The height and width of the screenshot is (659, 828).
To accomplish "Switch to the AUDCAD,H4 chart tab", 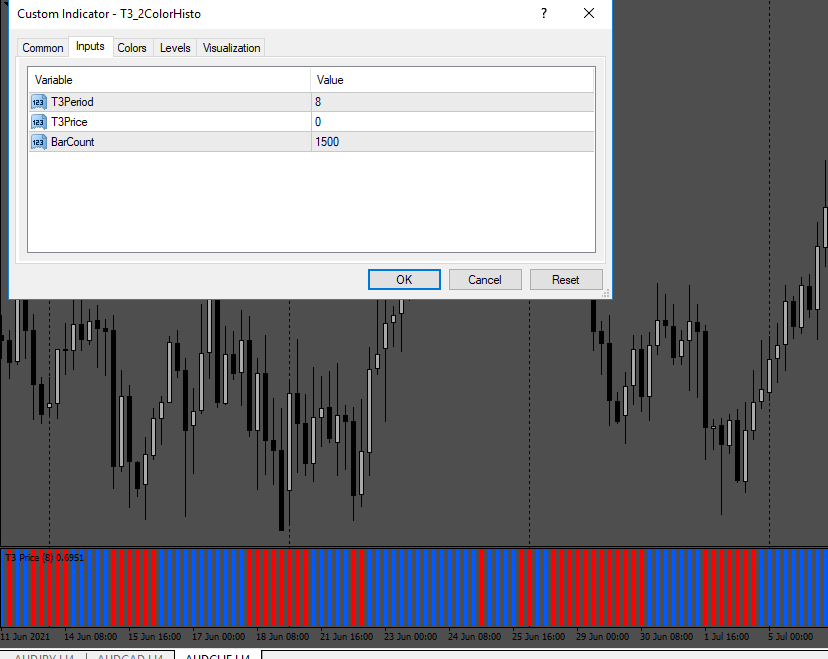I will (x=130, y=656).
